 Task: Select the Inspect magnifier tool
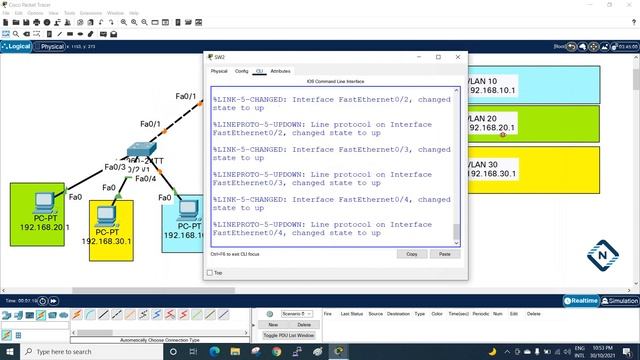(x=16, y=34)
